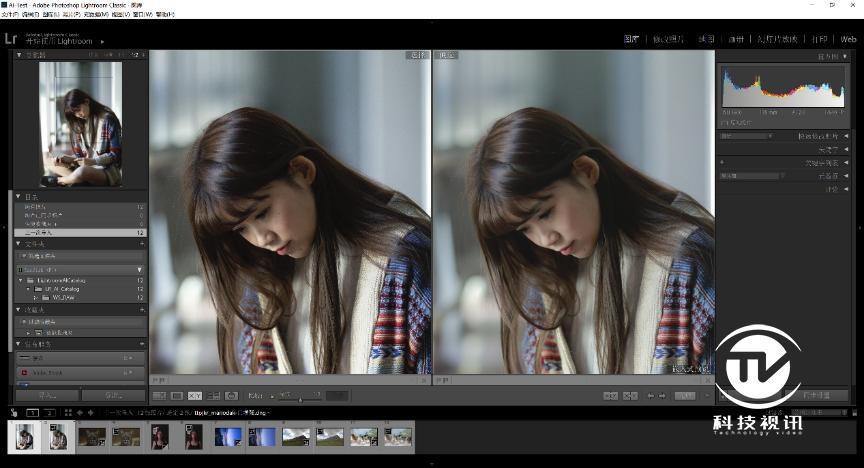Toggle the compare zoom link-focus lock icon
This screenshot has height=468, width=864.
point(272,396)
